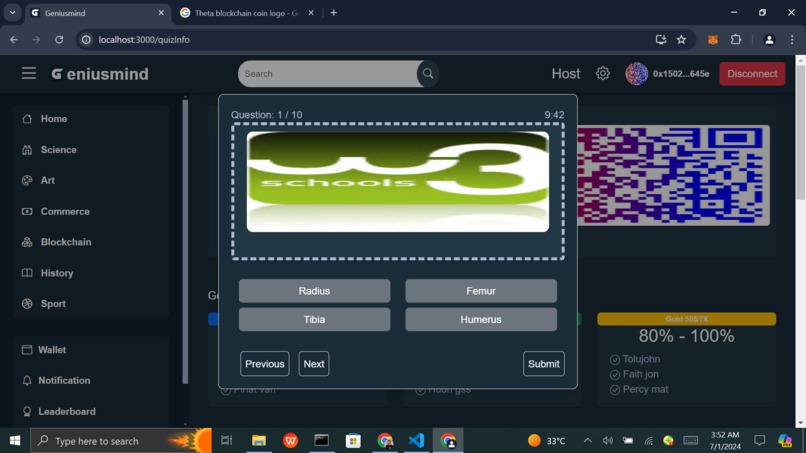This screenshot has width=806, height=453.
Task: Open the MetaMask fox extension icon
Action: [712, 40]
